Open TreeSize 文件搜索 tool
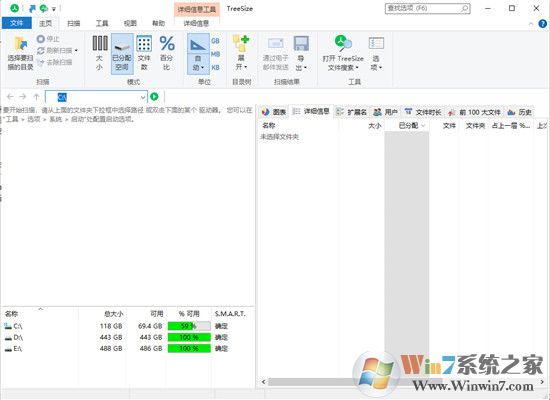The height and width of the screenshot is (400, 550). [x=343, y=53]
